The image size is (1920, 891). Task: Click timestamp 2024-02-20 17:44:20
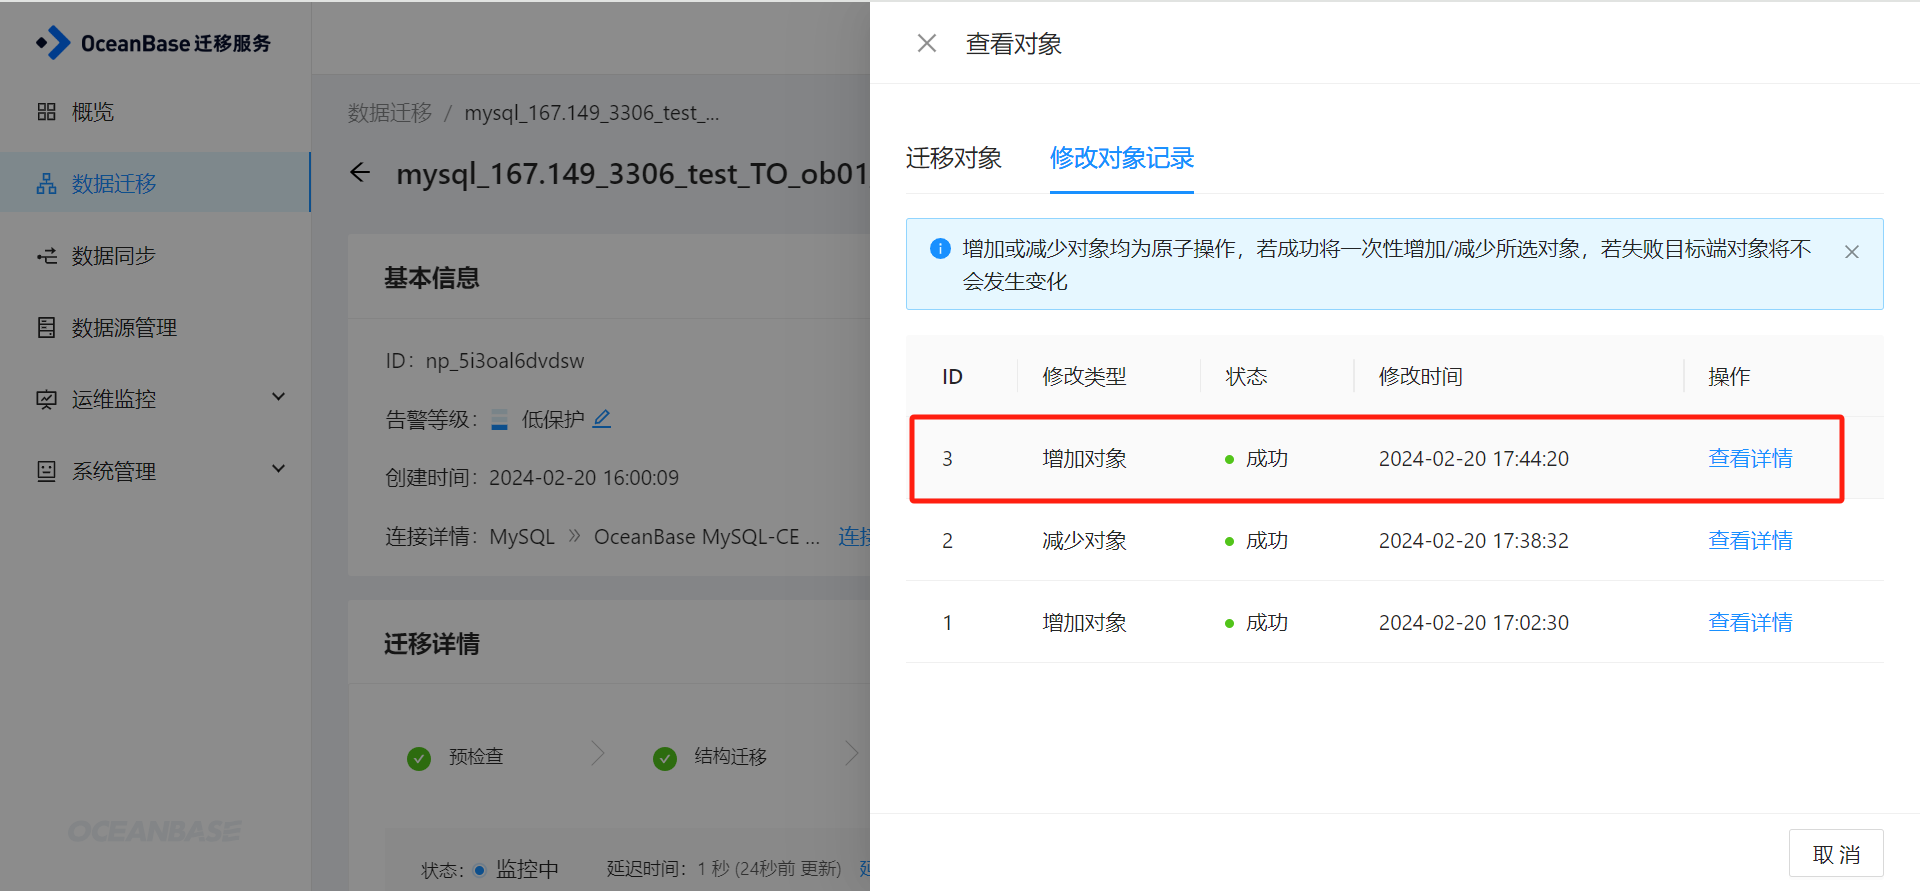click(x=1474, y=459)
